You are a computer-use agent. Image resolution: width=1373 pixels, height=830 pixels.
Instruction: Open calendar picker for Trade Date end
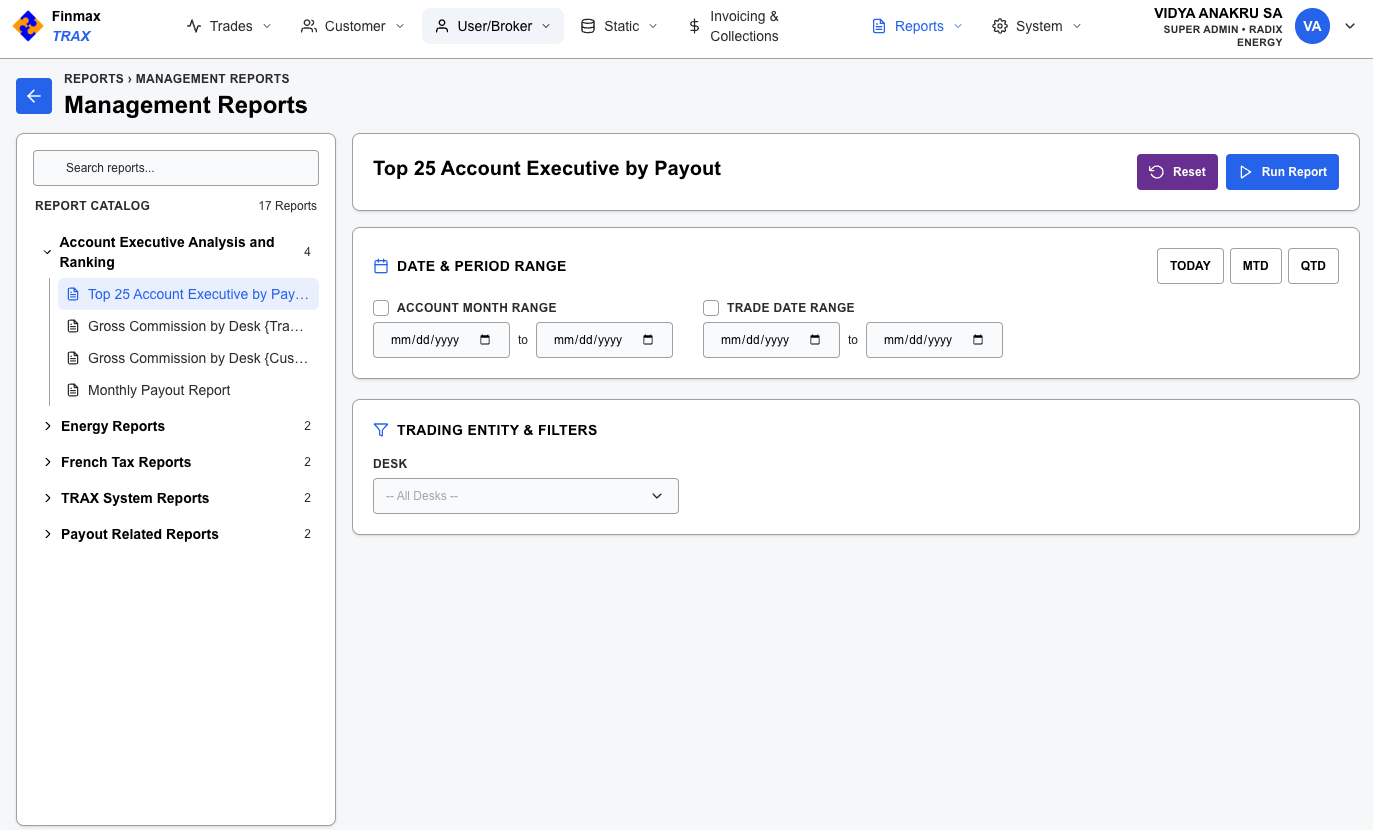coord(978,340)
